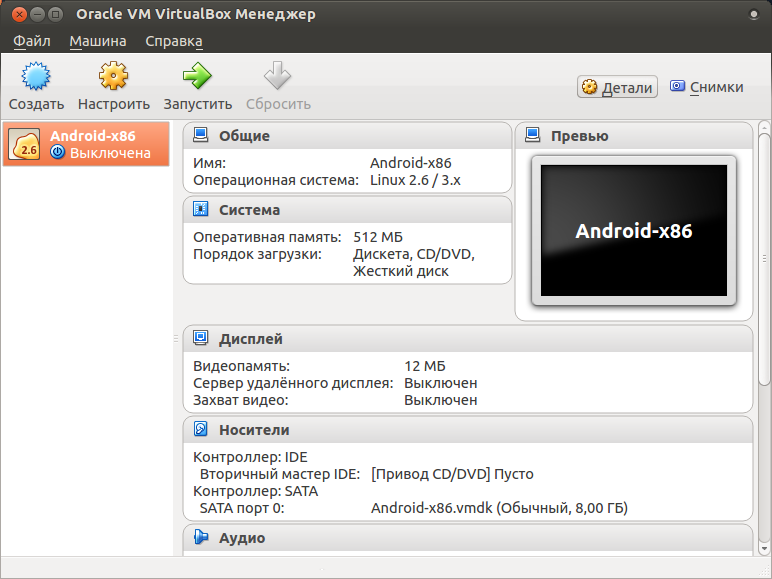Click the Дисплей section screen icon
The height and width of the screenshot is (579, 772).
coord(200,338)
